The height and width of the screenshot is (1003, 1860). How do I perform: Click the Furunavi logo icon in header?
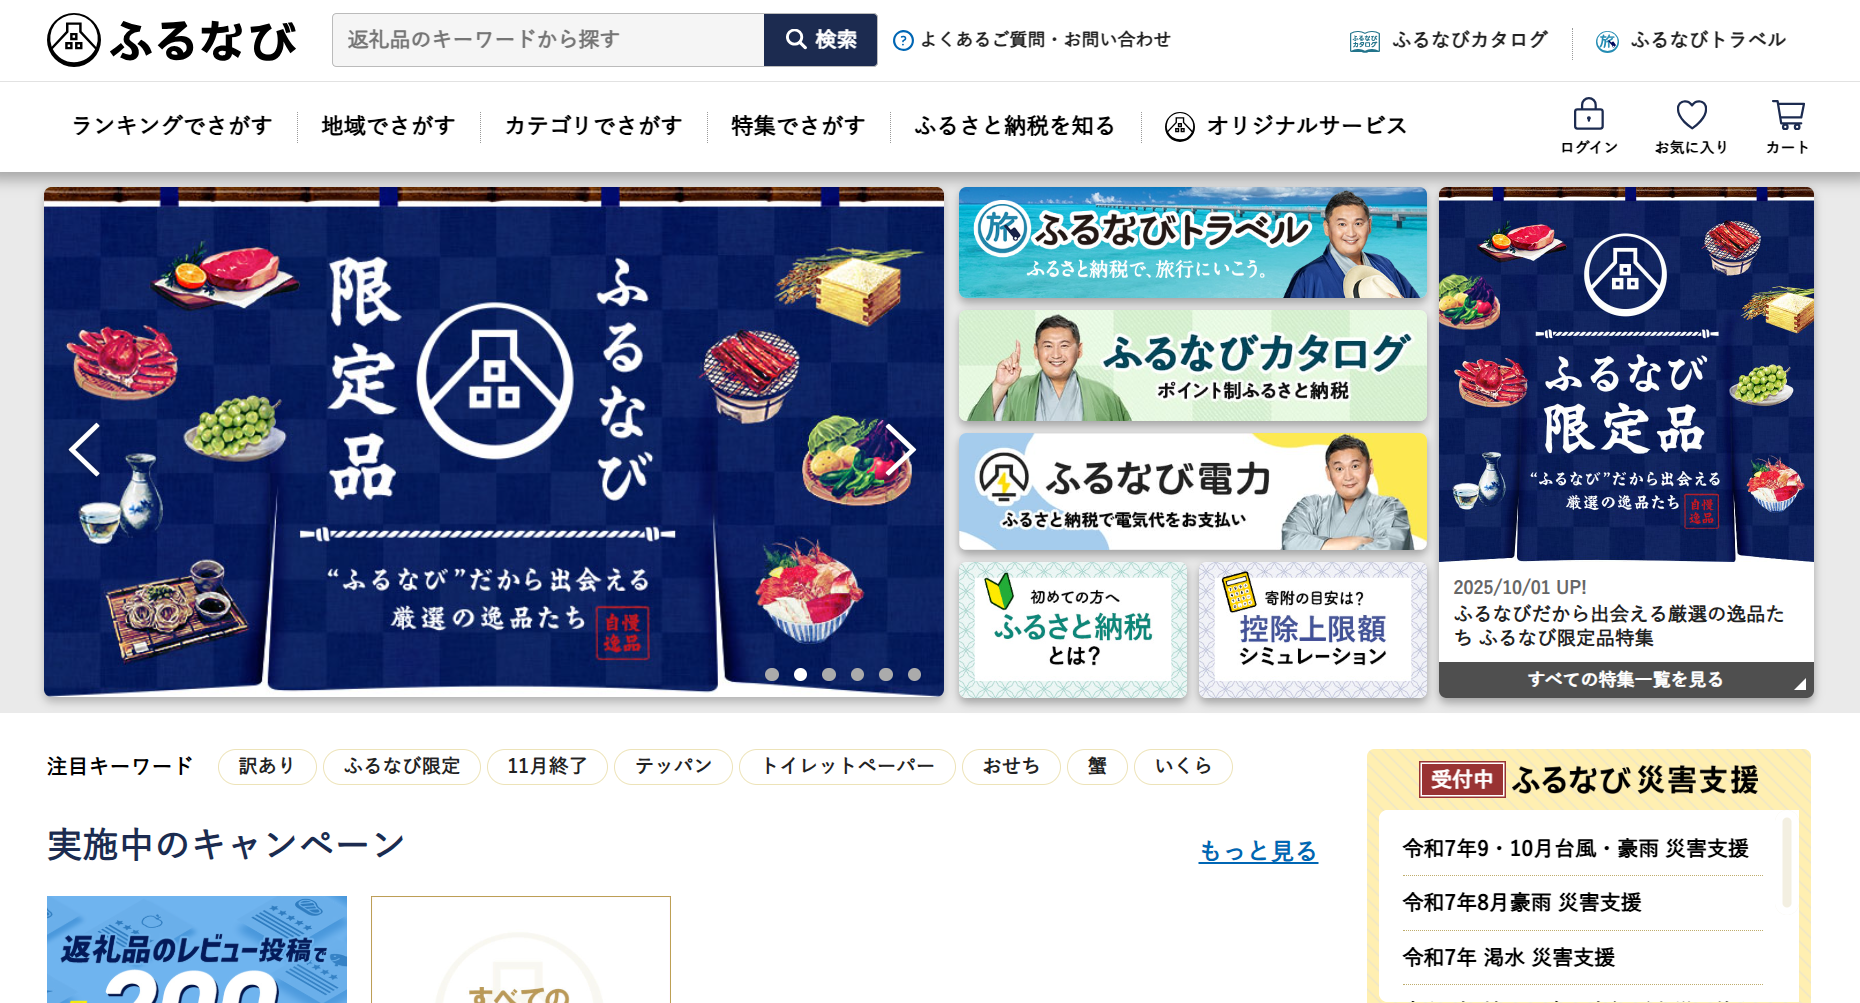click(73, 40)
